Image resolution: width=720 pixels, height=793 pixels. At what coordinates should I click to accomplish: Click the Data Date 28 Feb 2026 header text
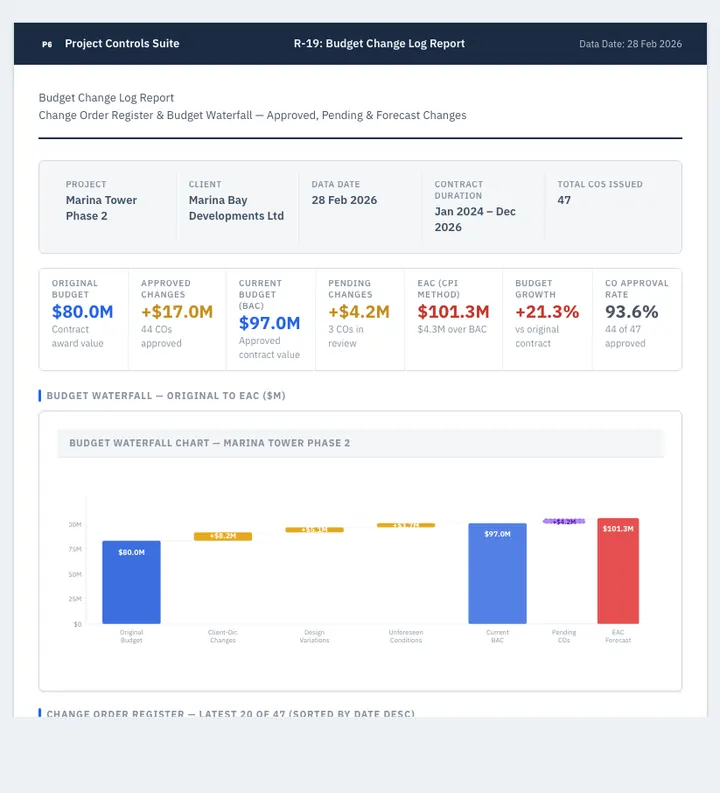tap(630, 44)
